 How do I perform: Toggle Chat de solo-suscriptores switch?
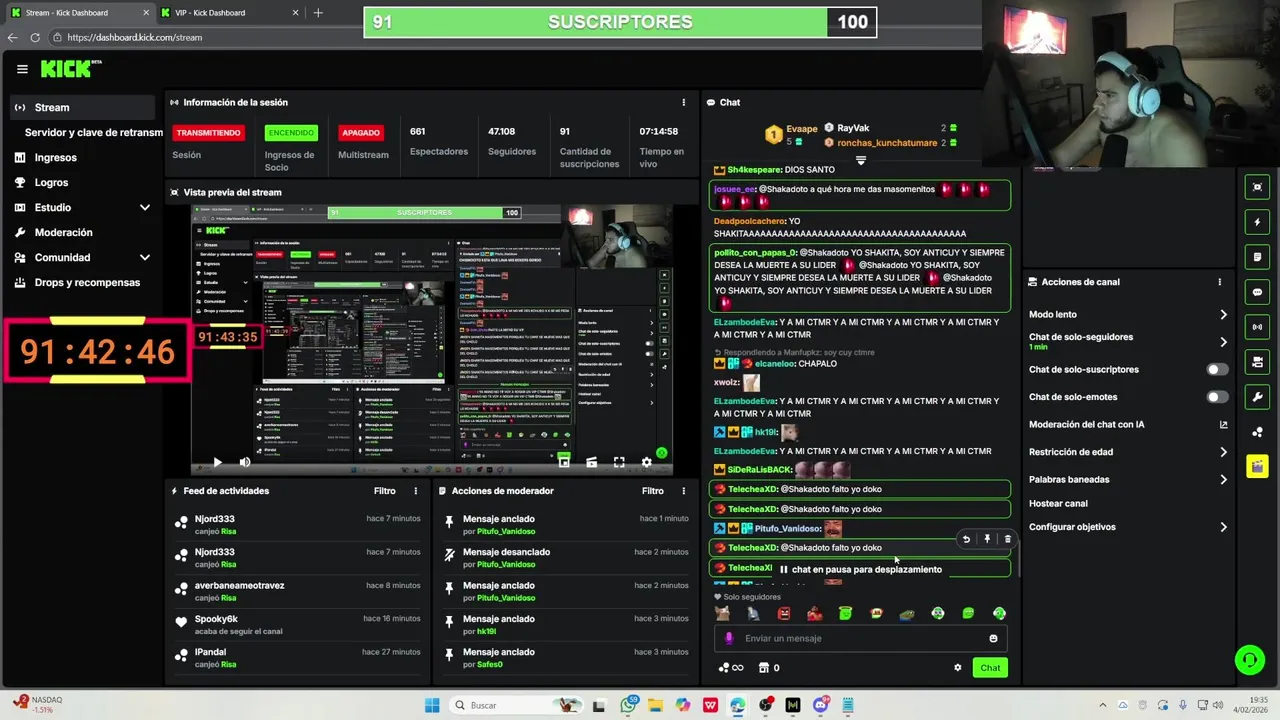point(1217,369)
